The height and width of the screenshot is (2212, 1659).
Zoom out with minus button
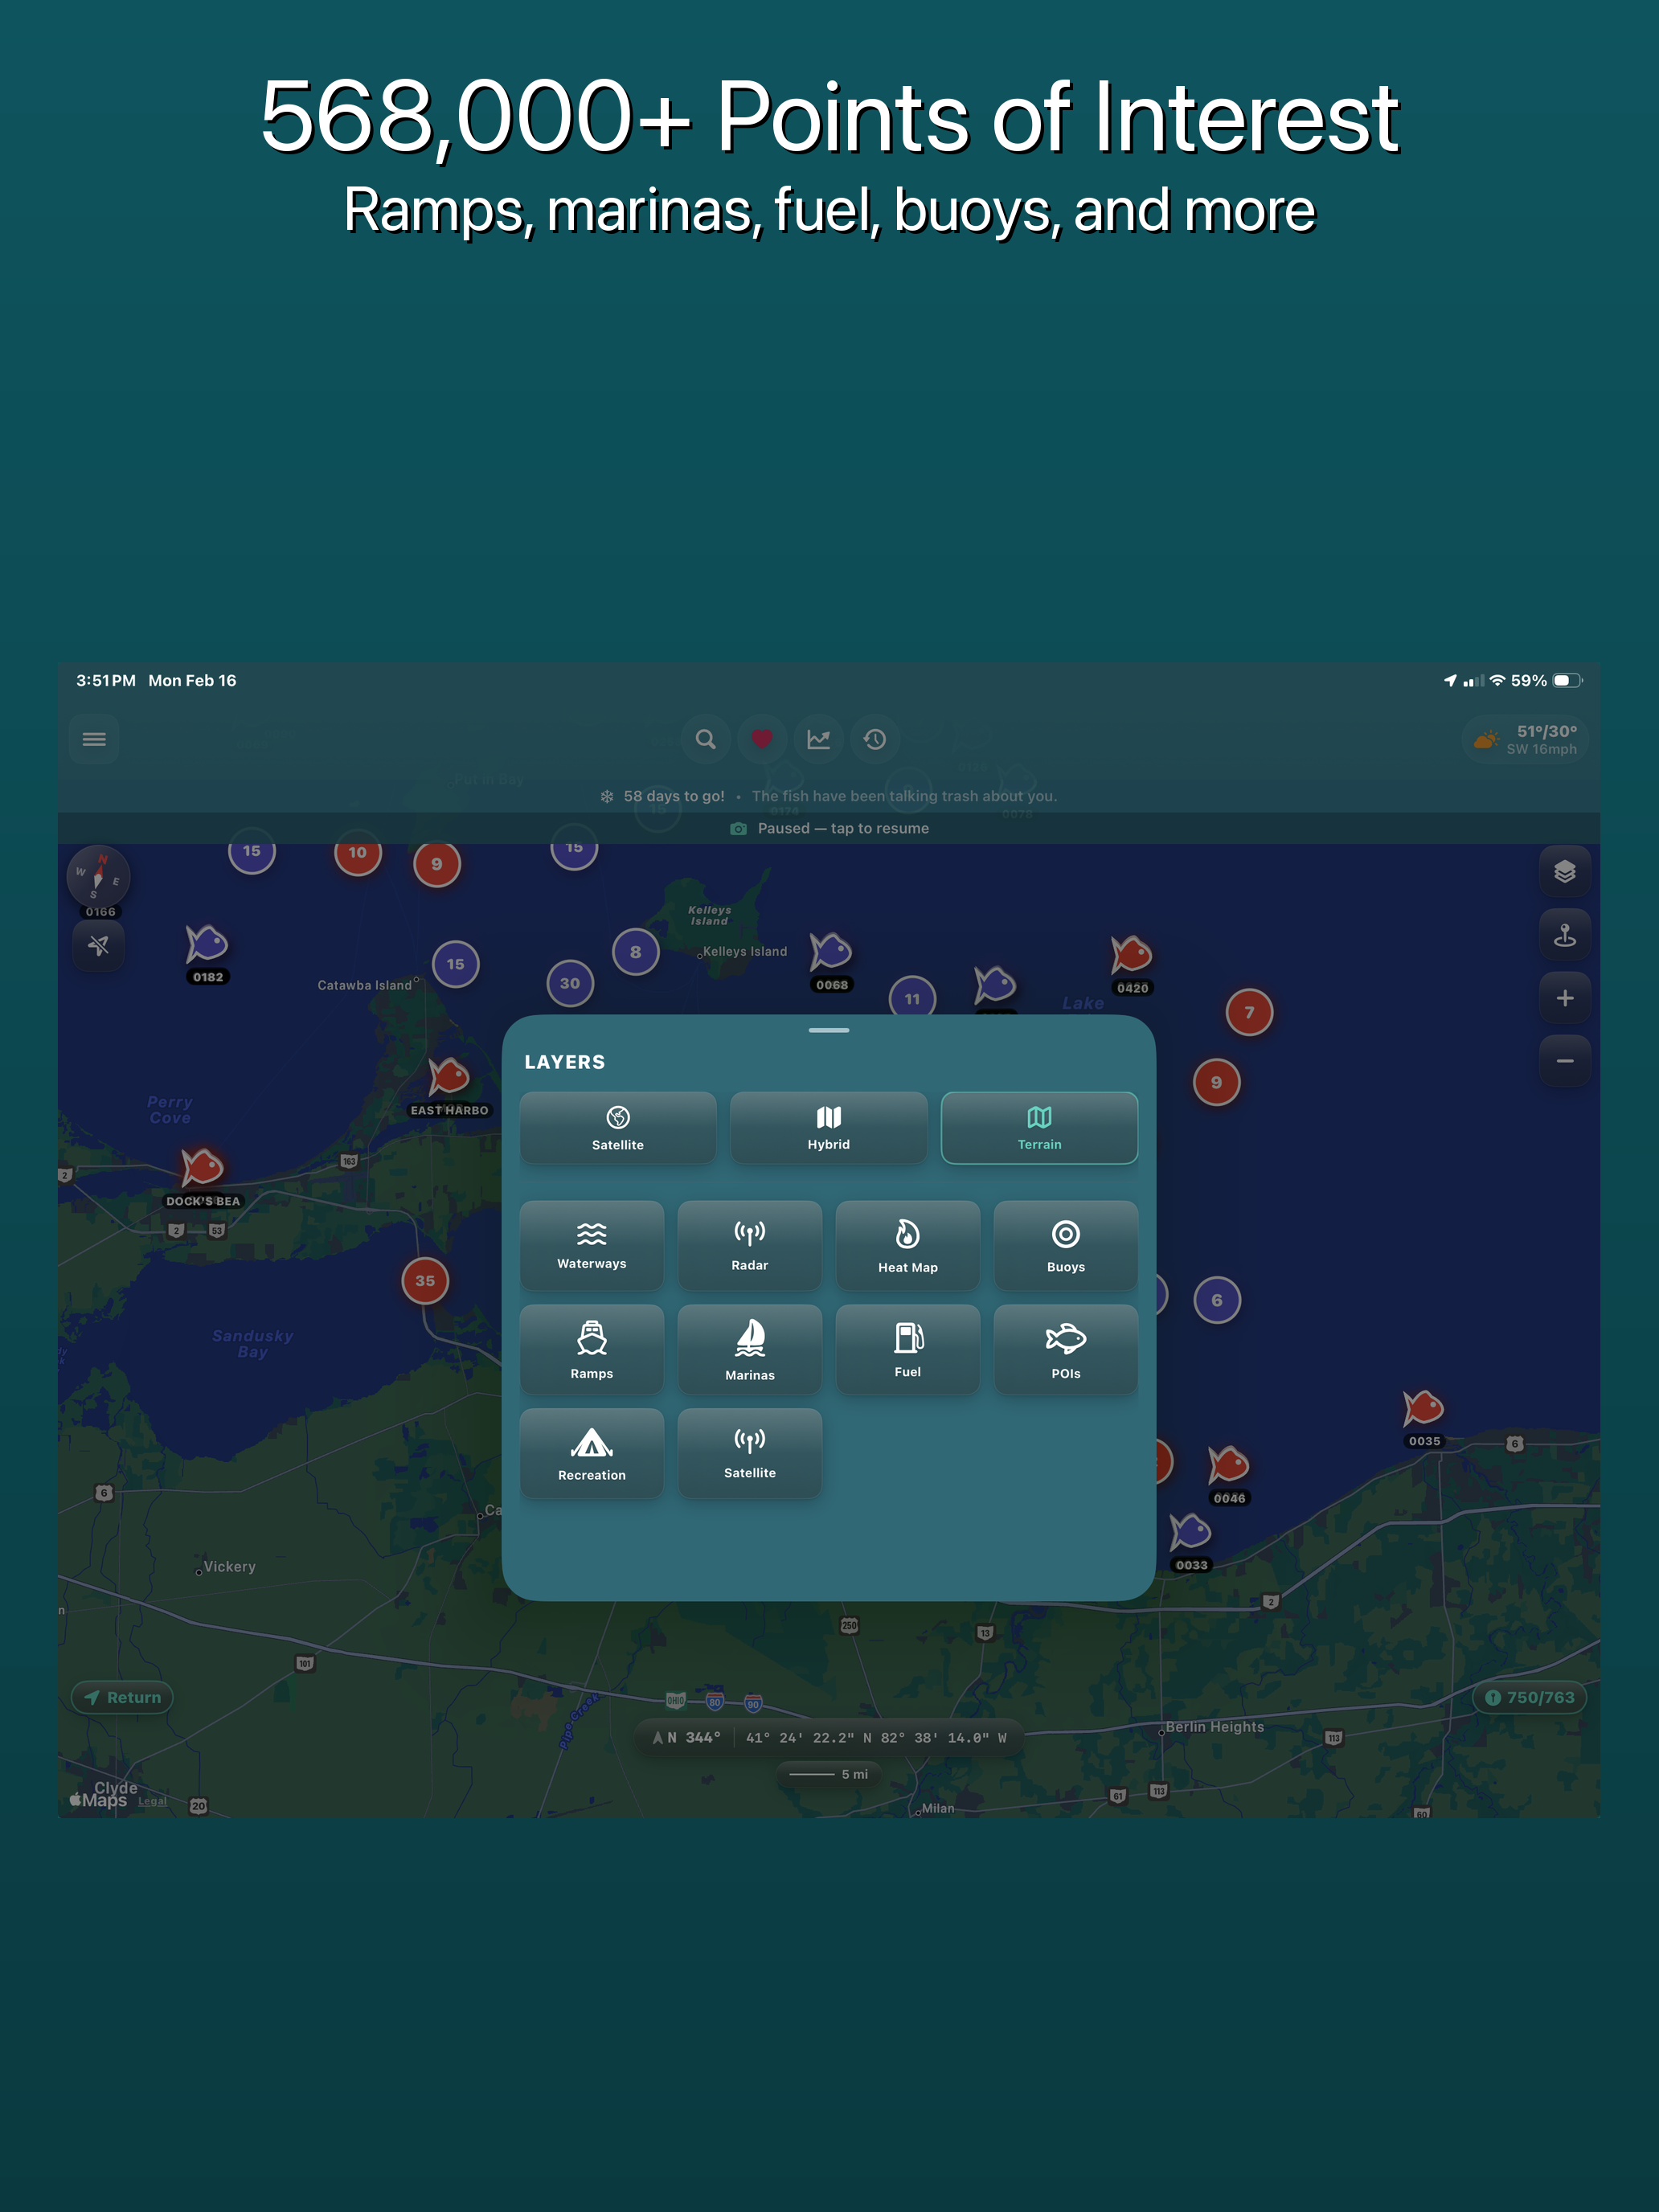(1565, 1061)
